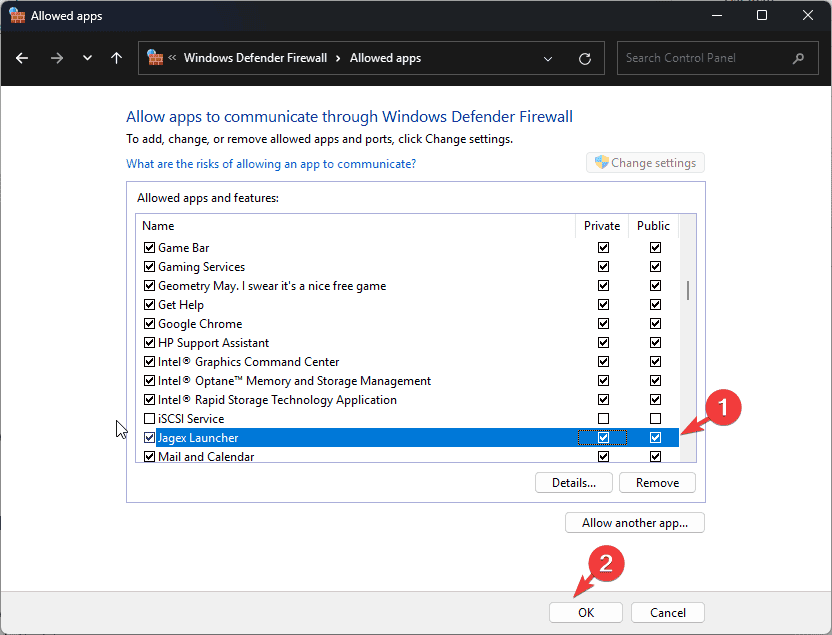
Task: Close the Allowed apps window
Action: click(x=808, y=15)
